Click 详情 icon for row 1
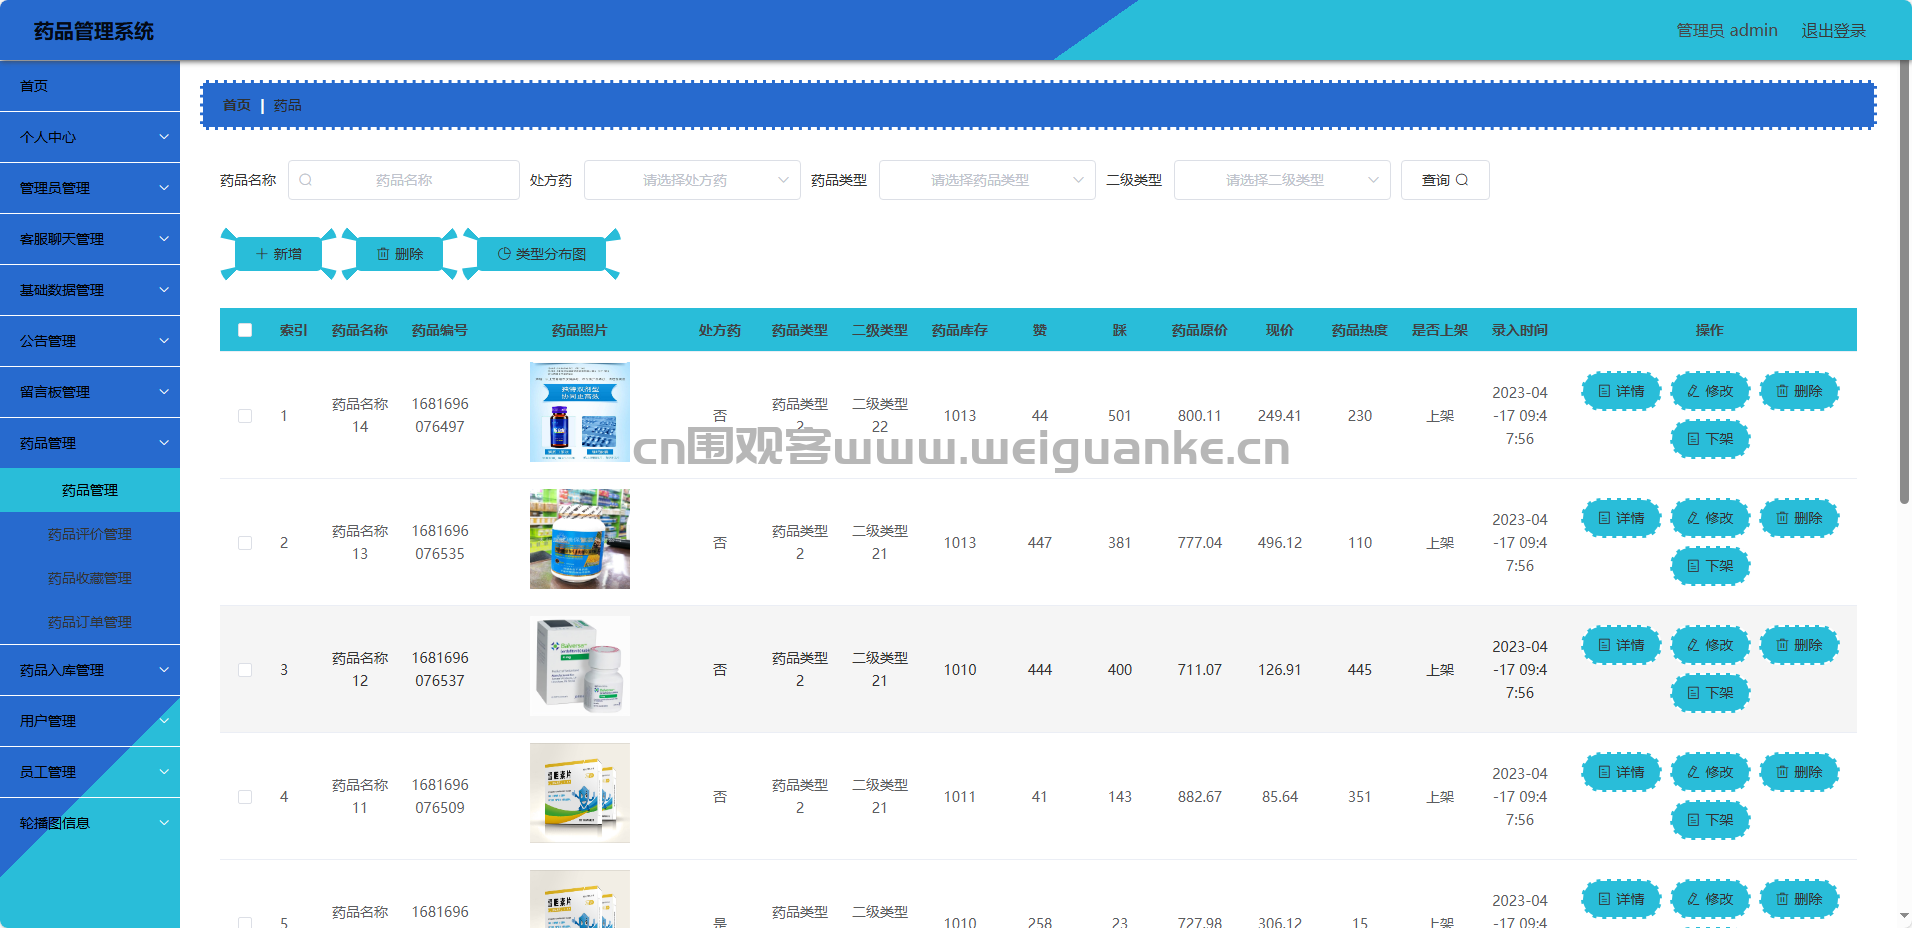This screenshot has height=928, width=1912. tap(1604, 391)
